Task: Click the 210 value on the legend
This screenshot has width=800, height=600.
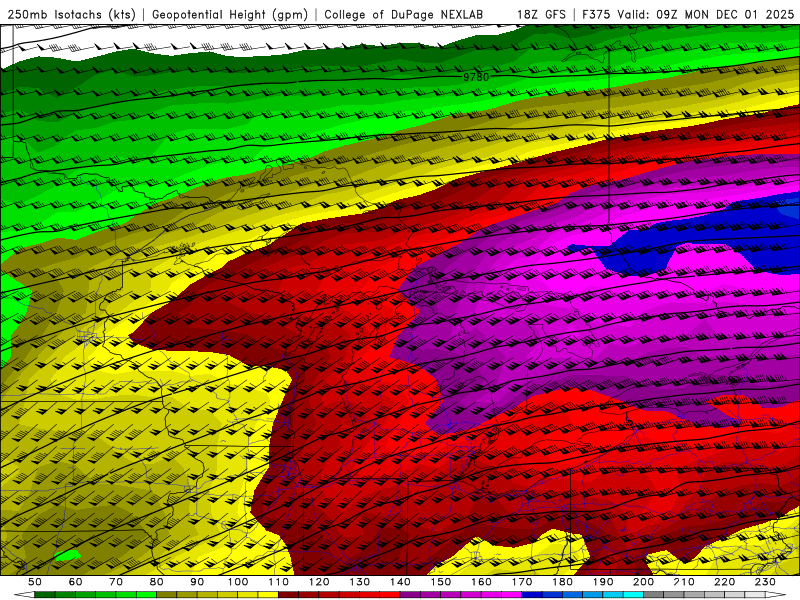Action: pyautogui.click(x=684, y=582)
